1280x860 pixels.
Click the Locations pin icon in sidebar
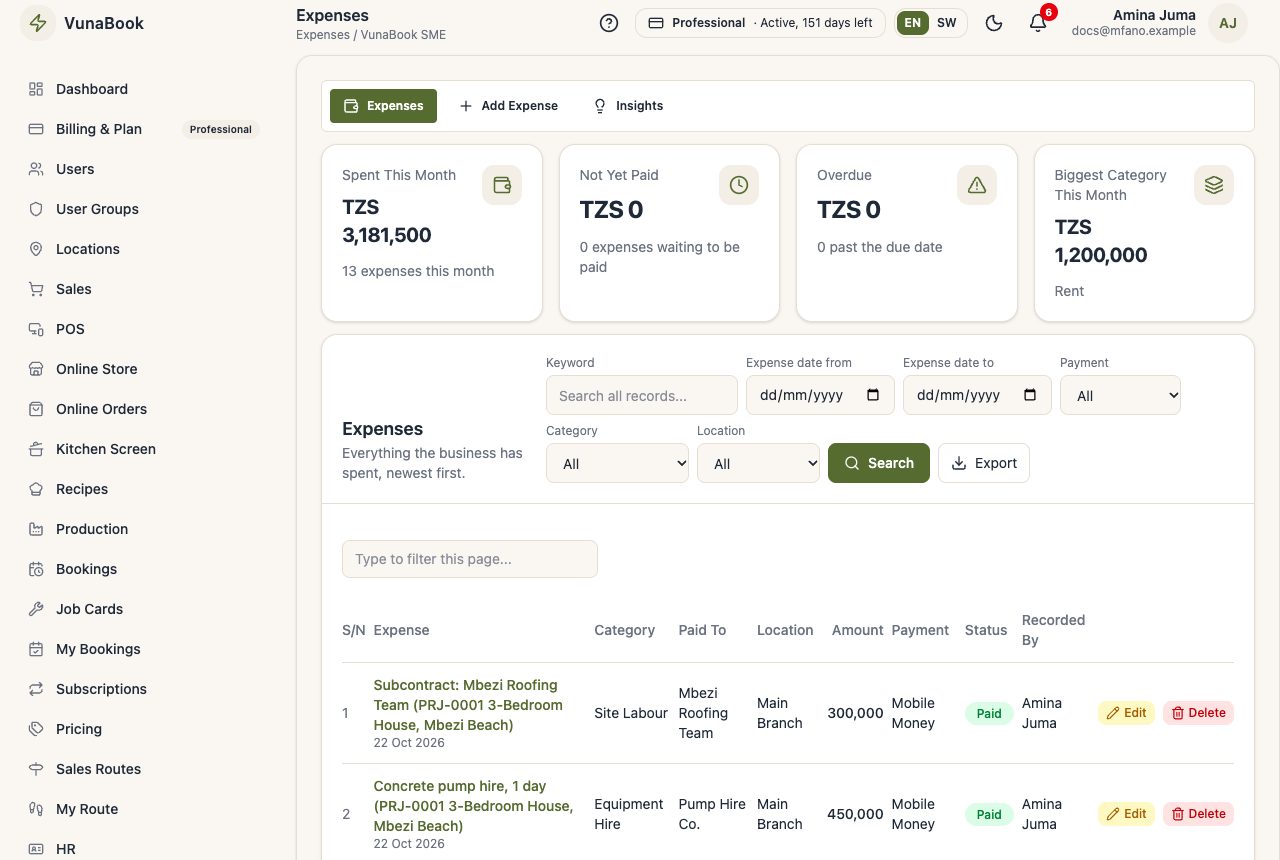(36, 249)
